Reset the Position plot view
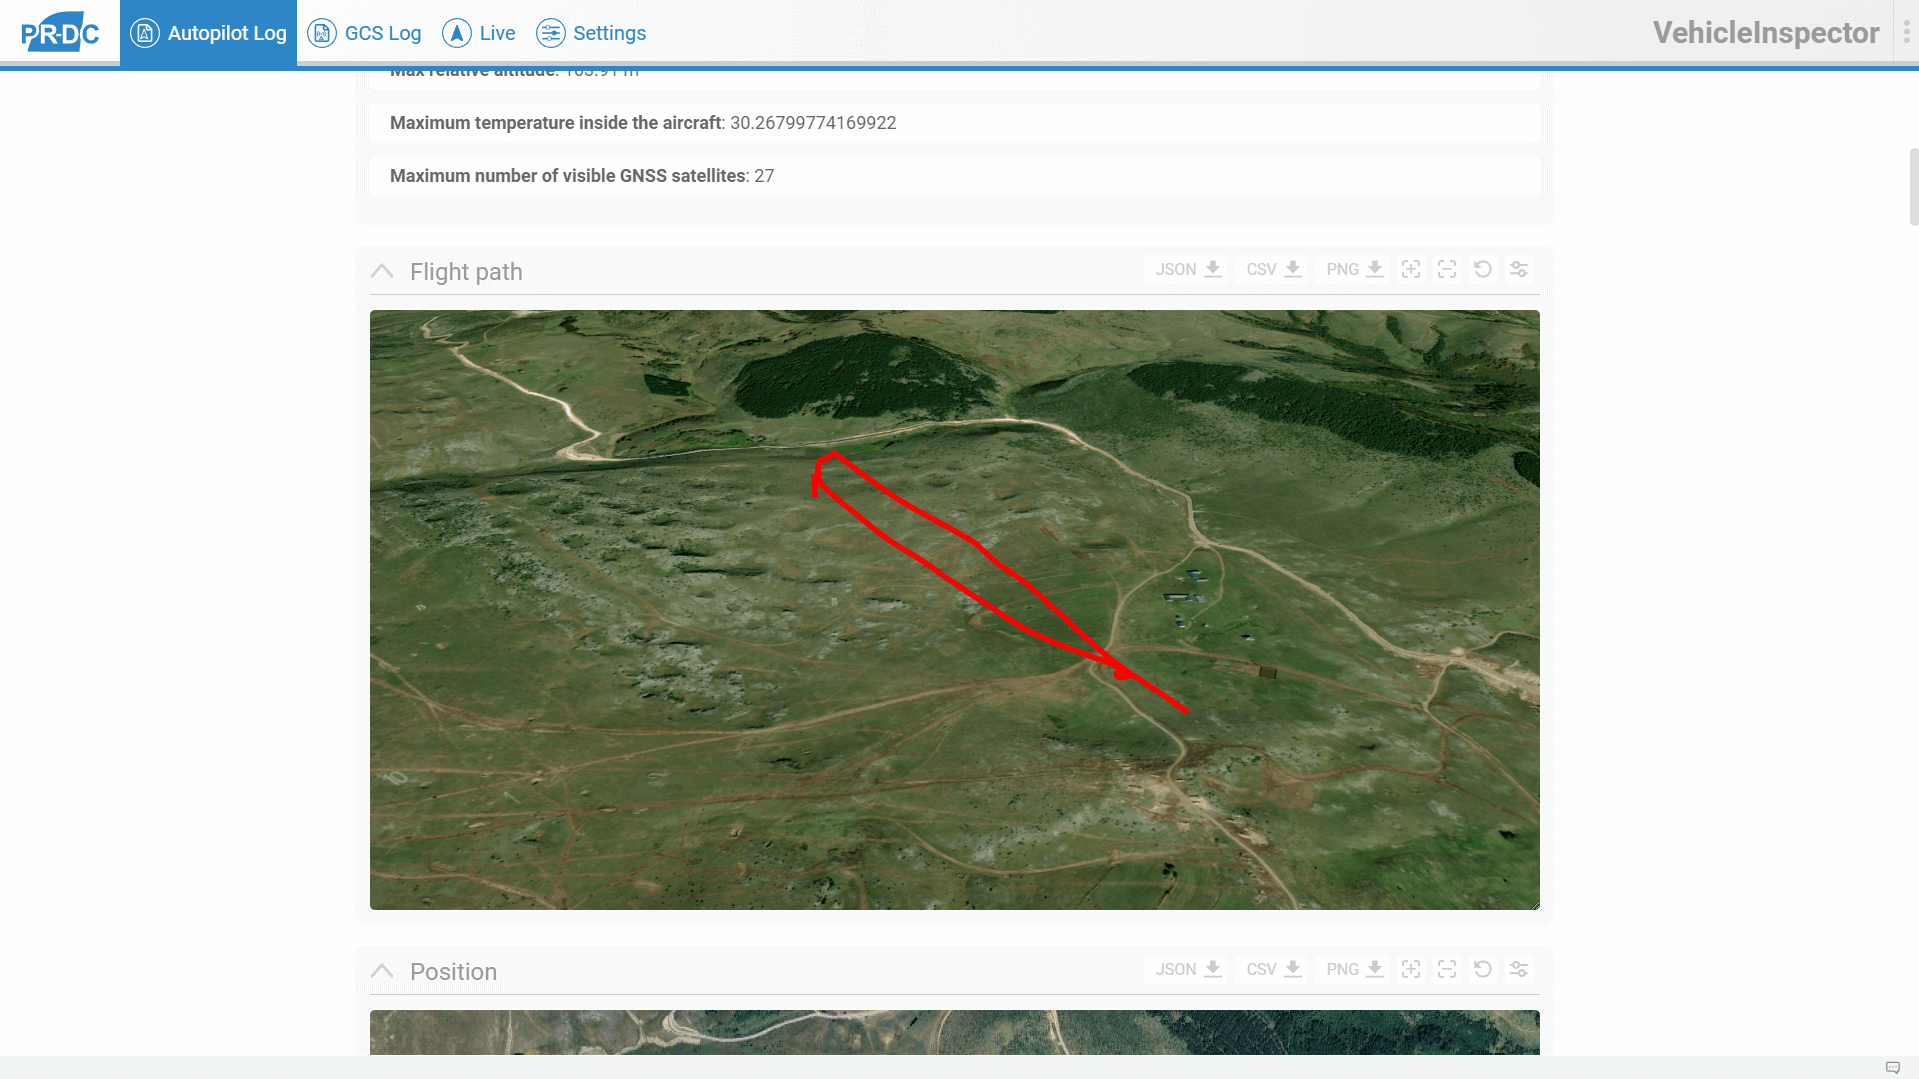Image resolution: width=1919 pixels, height=1079 pixels. [x=1482, y=970]
